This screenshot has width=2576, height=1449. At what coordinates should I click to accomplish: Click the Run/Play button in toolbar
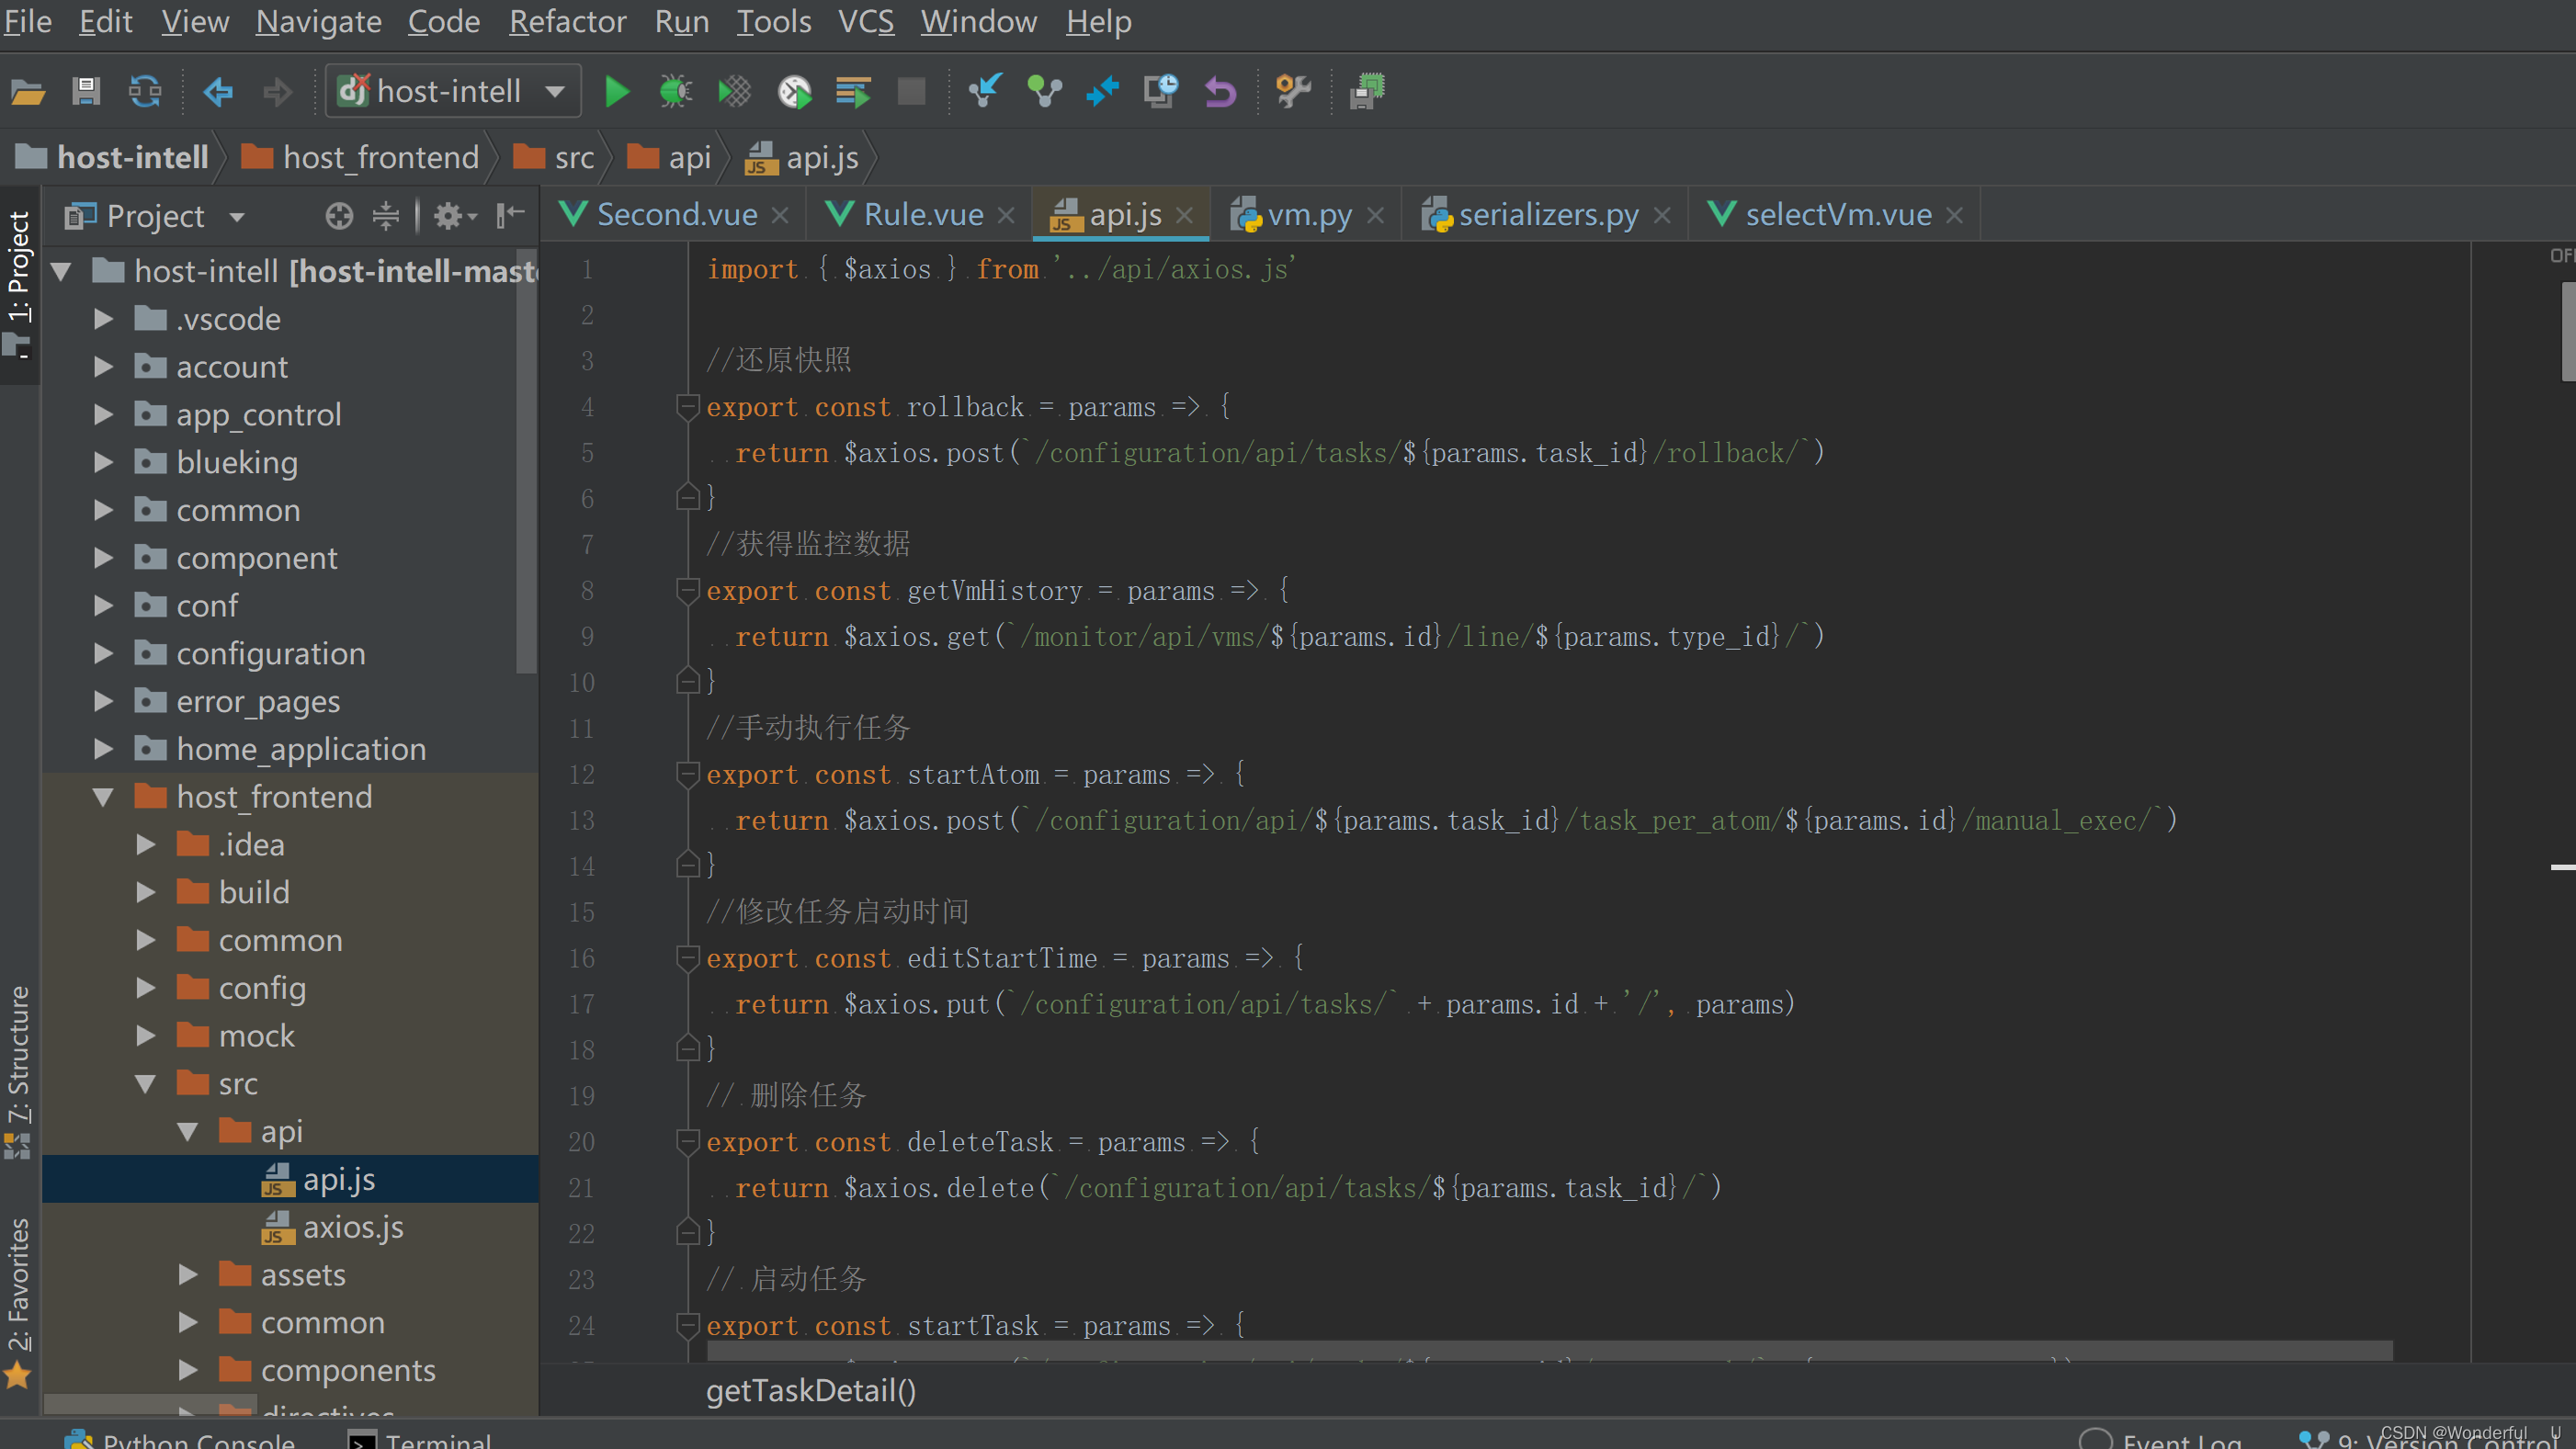(616, 90)
